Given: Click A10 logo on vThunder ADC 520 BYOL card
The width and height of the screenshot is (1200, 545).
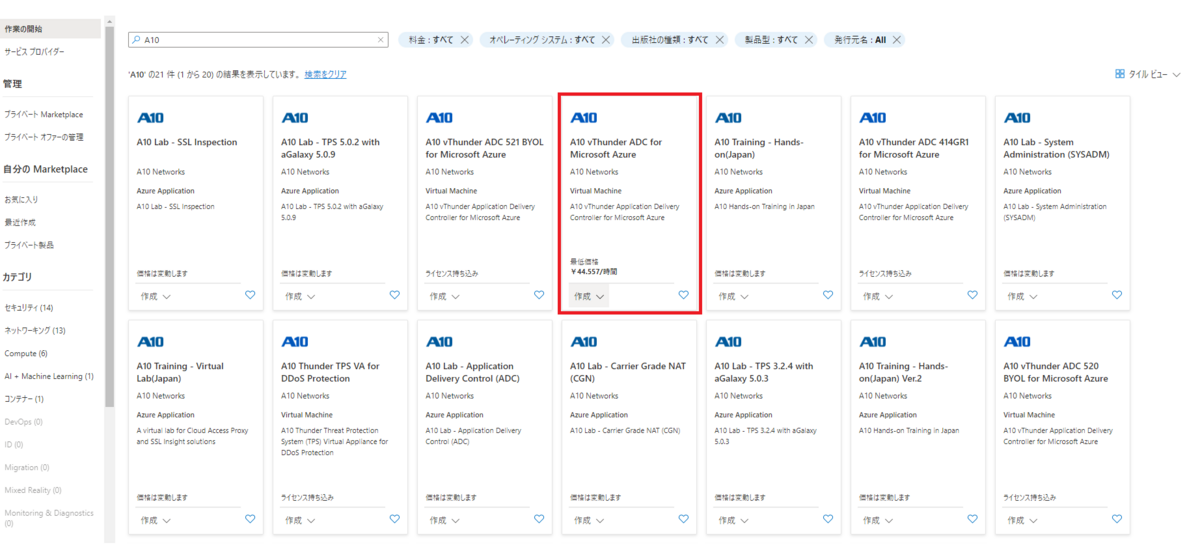Looking at the screenshot, I should coord(1017,342).
